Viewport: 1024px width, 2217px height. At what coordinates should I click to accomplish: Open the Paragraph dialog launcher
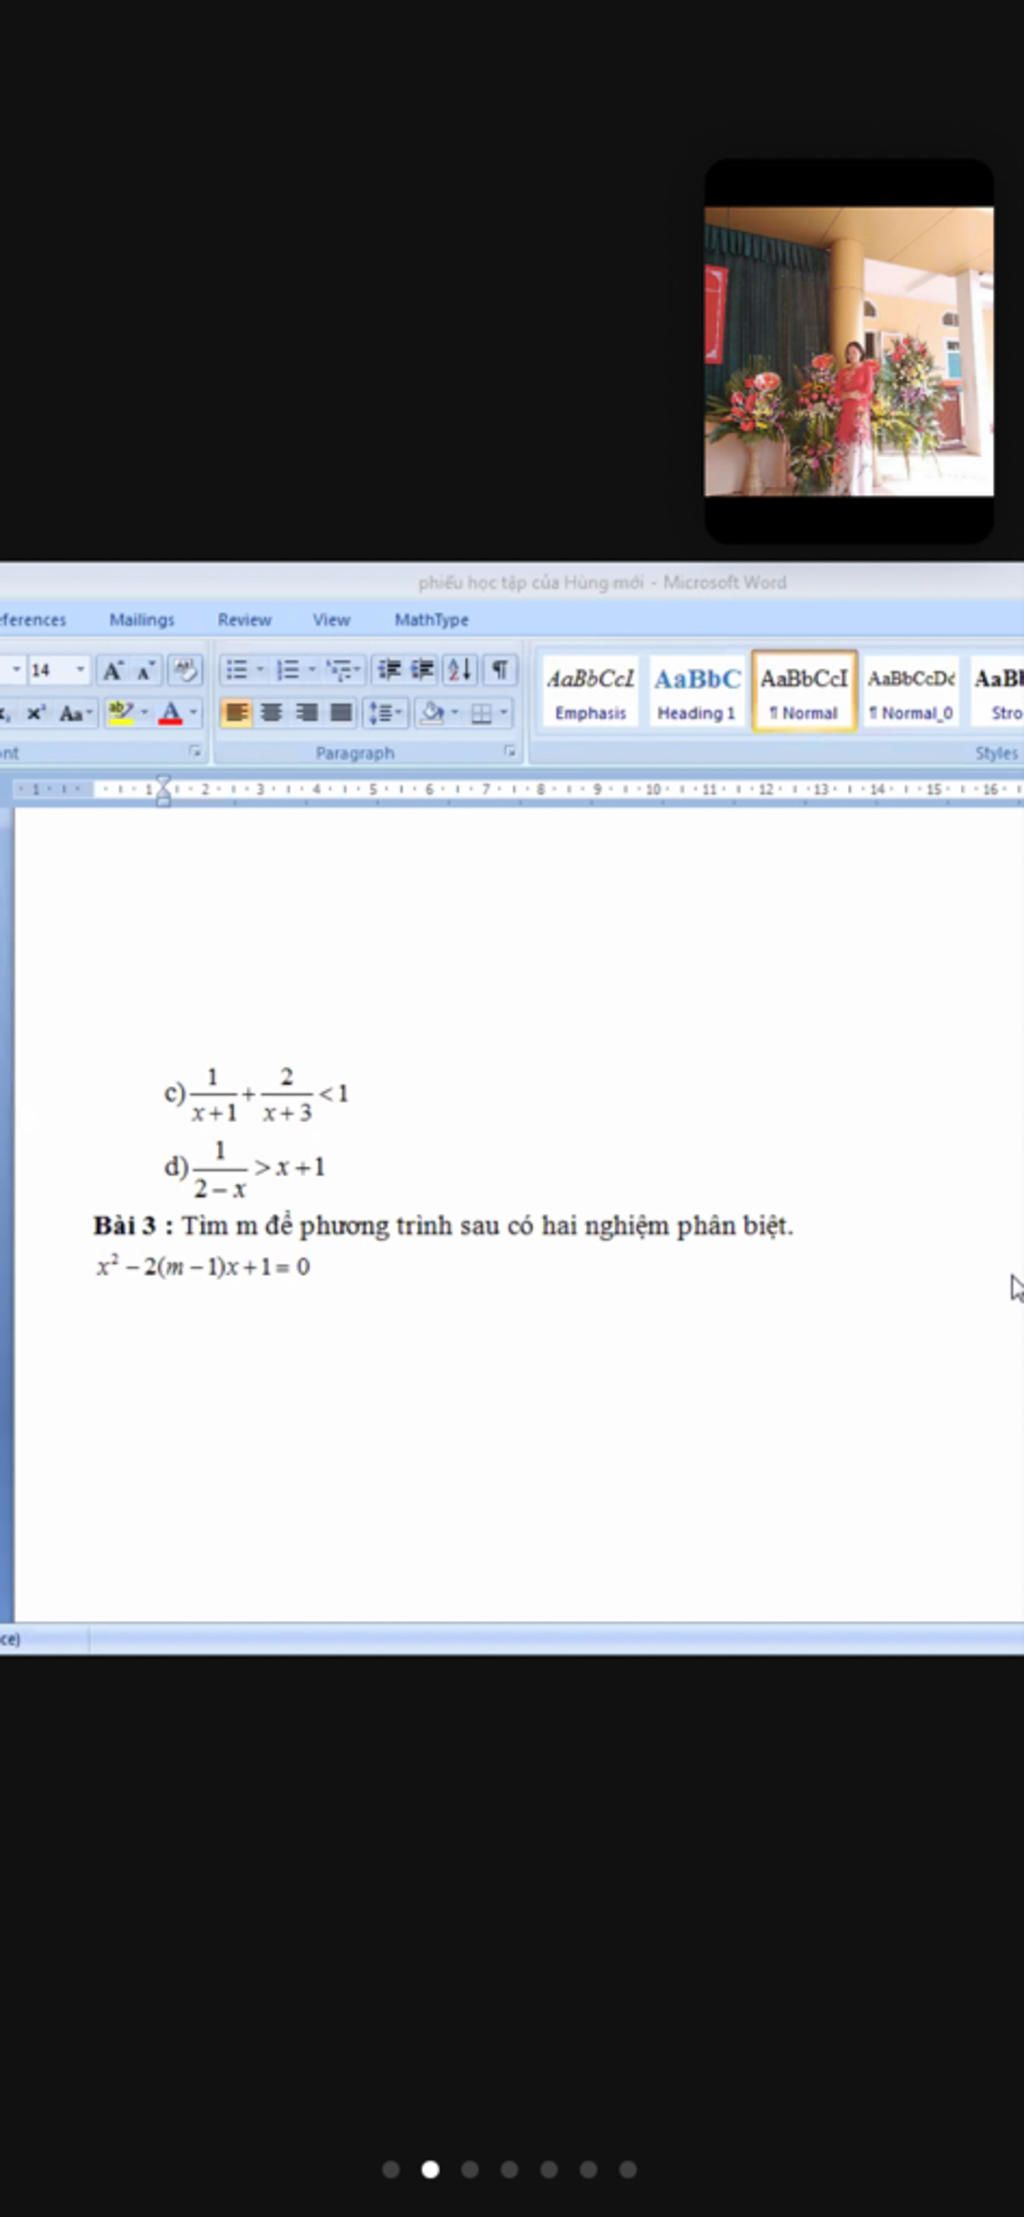pos(509,752)
